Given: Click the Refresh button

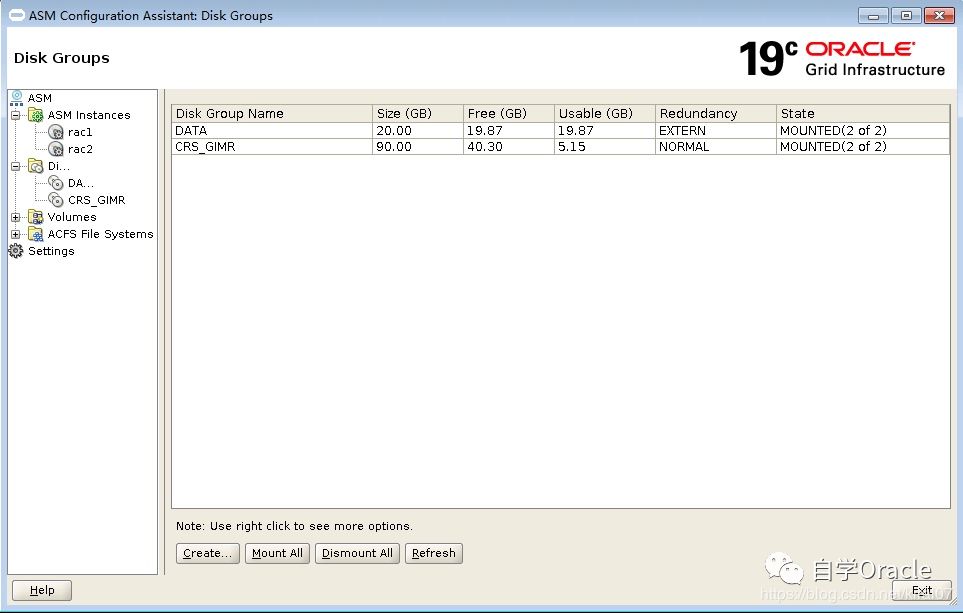Looking at the screenshot, I should click(434, 553).
